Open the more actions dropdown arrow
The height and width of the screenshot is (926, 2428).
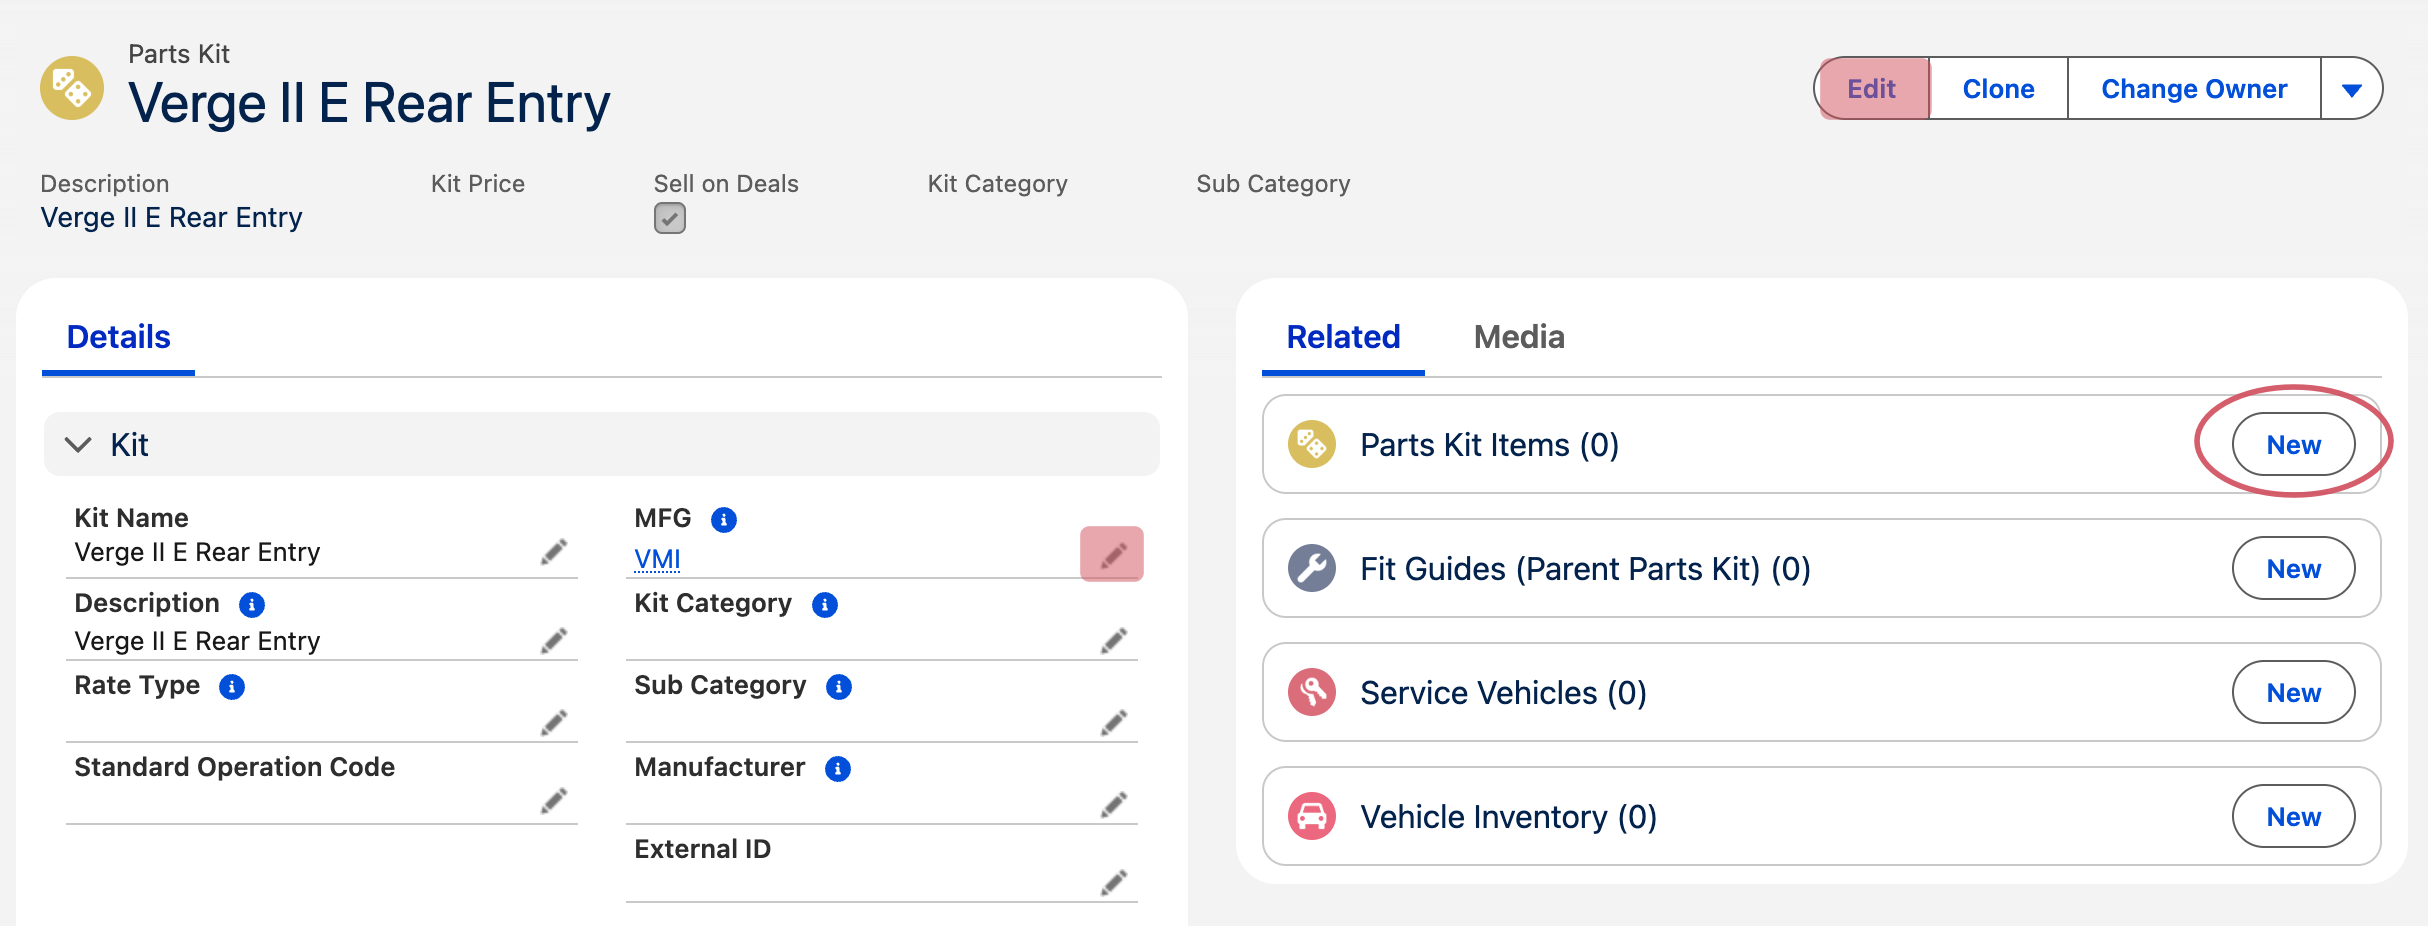(2352, 89)
